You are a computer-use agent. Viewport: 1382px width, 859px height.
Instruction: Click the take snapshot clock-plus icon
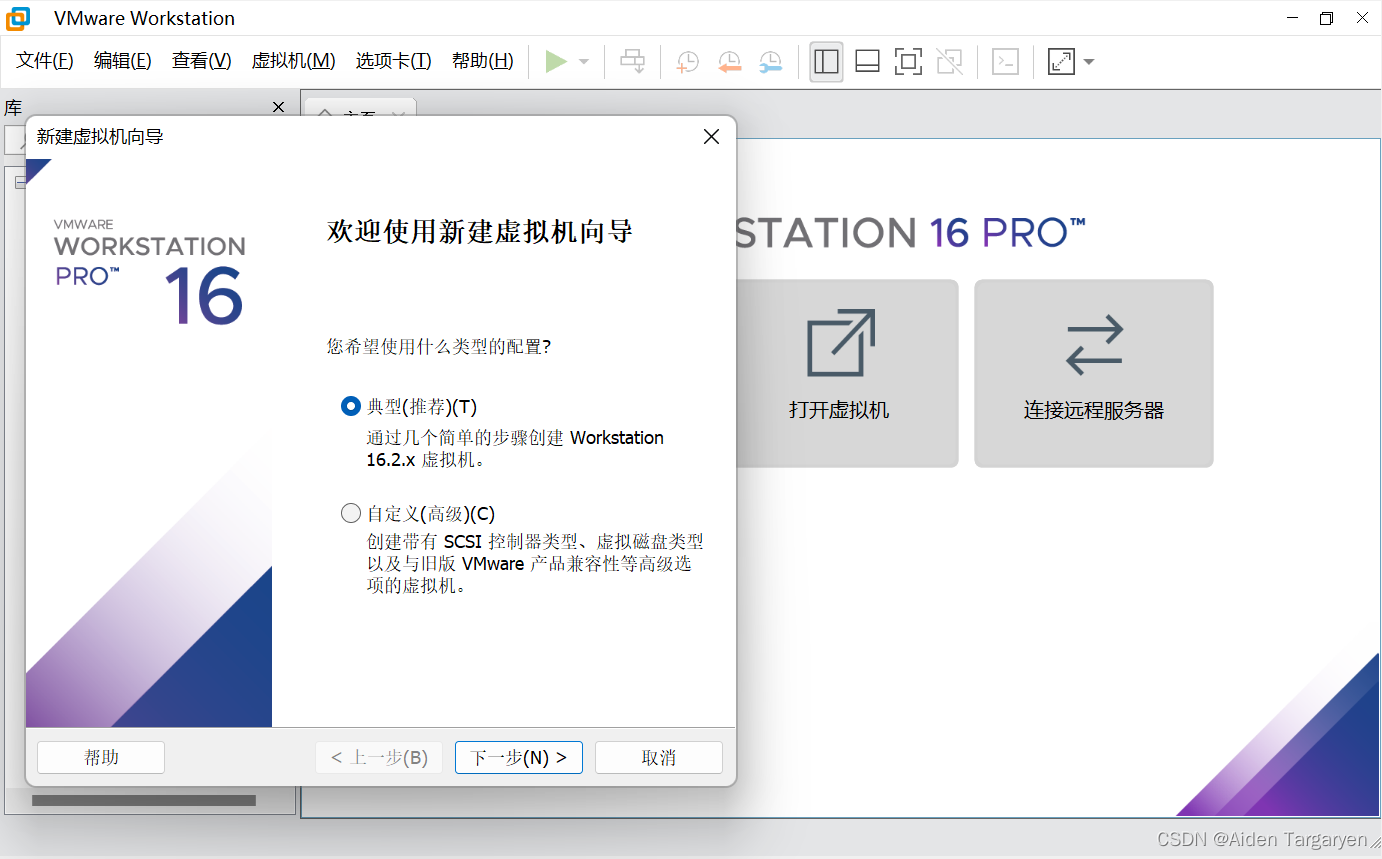coord(687,62)
